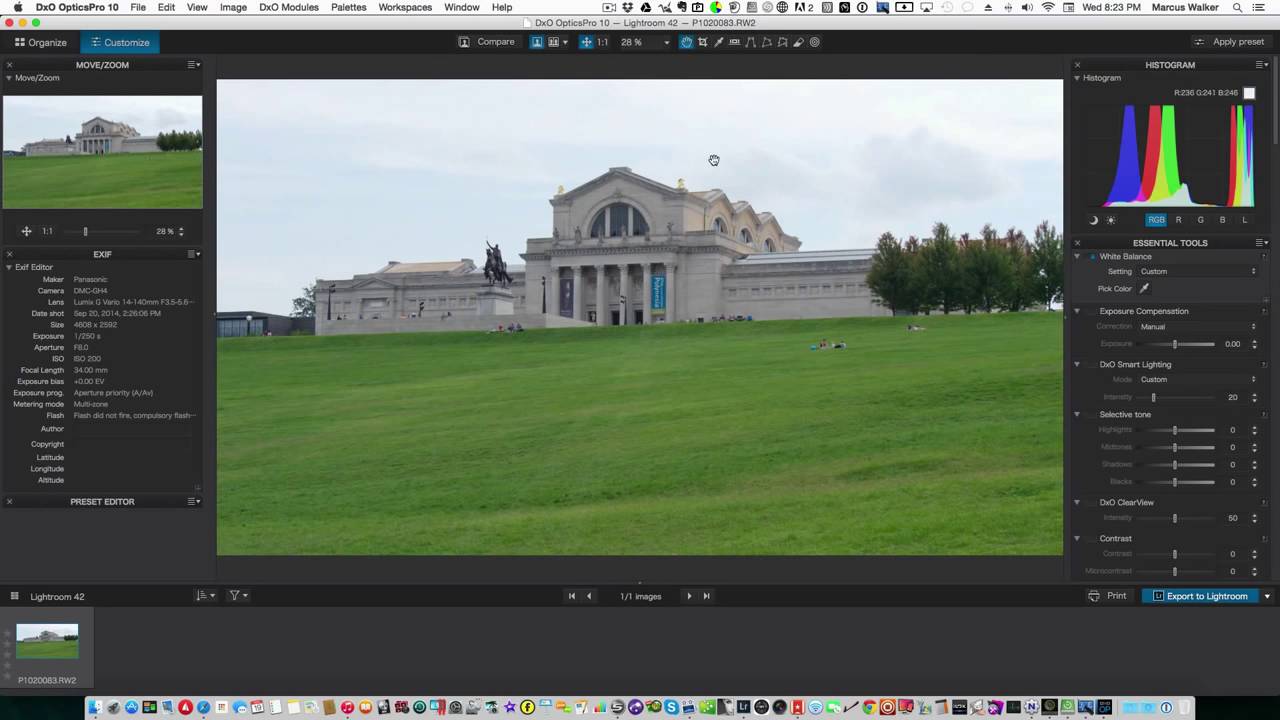This screenshot has width=1280, height=720.
Task: Open Export to Lightroom dropdown arrow
Action: (1267, 596)
